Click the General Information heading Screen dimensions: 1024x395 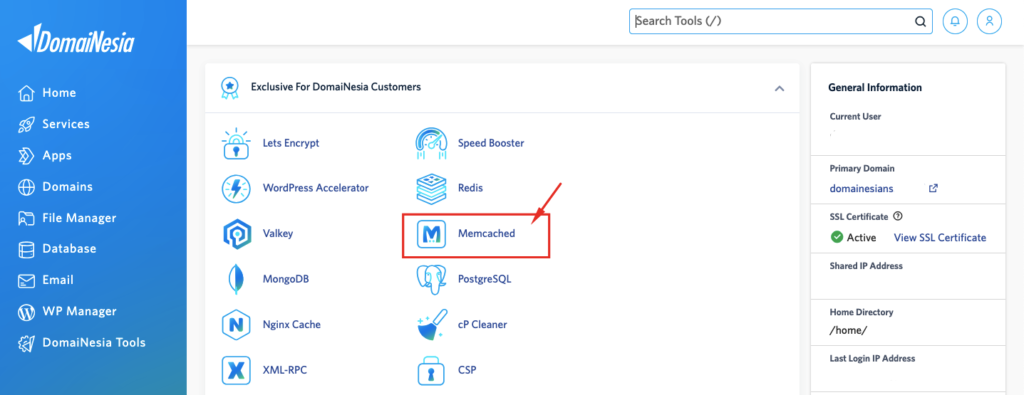click(875, 87)
